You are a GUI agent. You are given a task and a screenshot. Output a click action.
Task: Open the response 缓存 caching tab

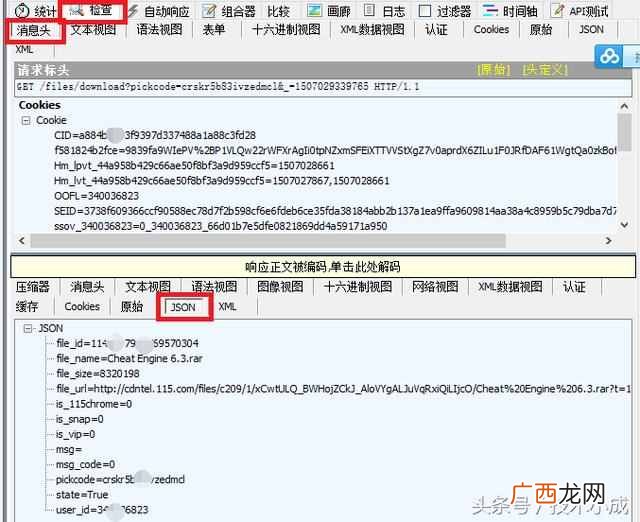coord(27,307)
